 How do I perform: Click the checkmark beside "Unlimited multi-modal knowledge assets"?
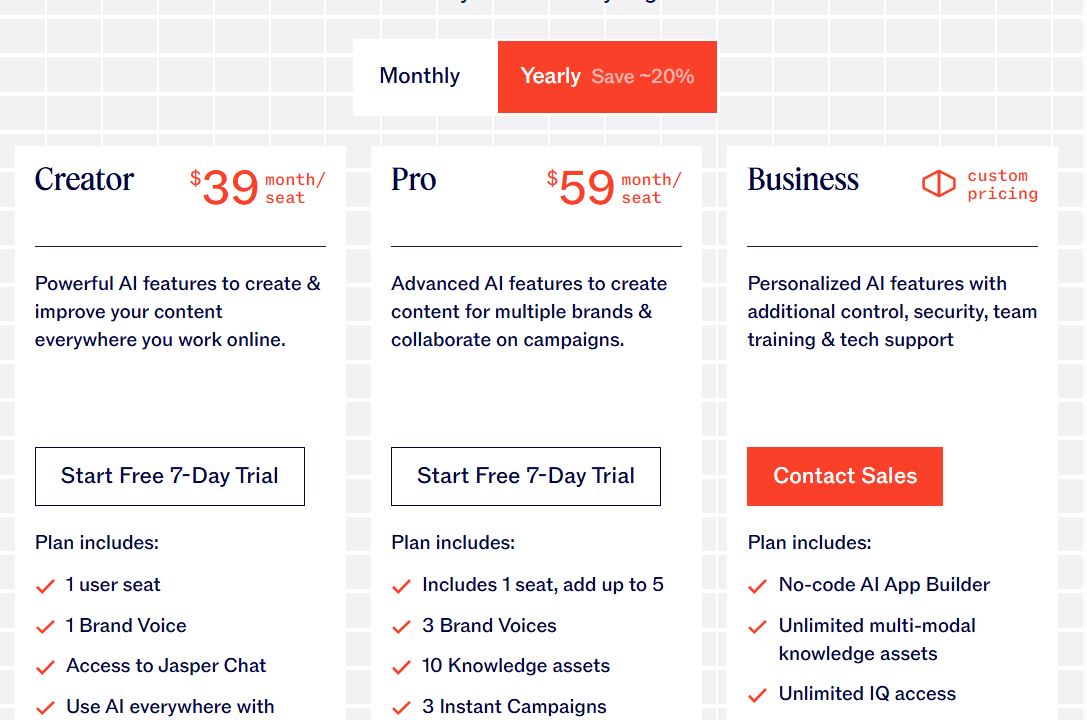pyautogui.click(x=757, y=627)
